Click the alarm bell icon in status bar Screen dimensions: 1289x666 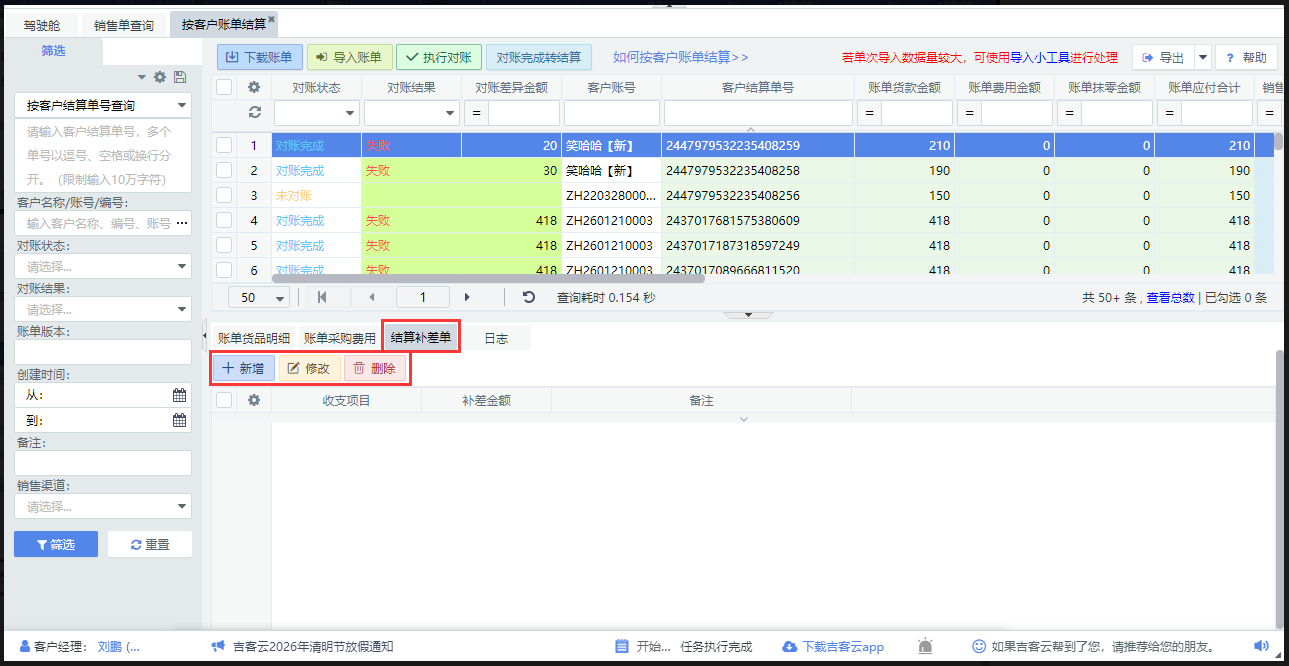click(926, 646)
